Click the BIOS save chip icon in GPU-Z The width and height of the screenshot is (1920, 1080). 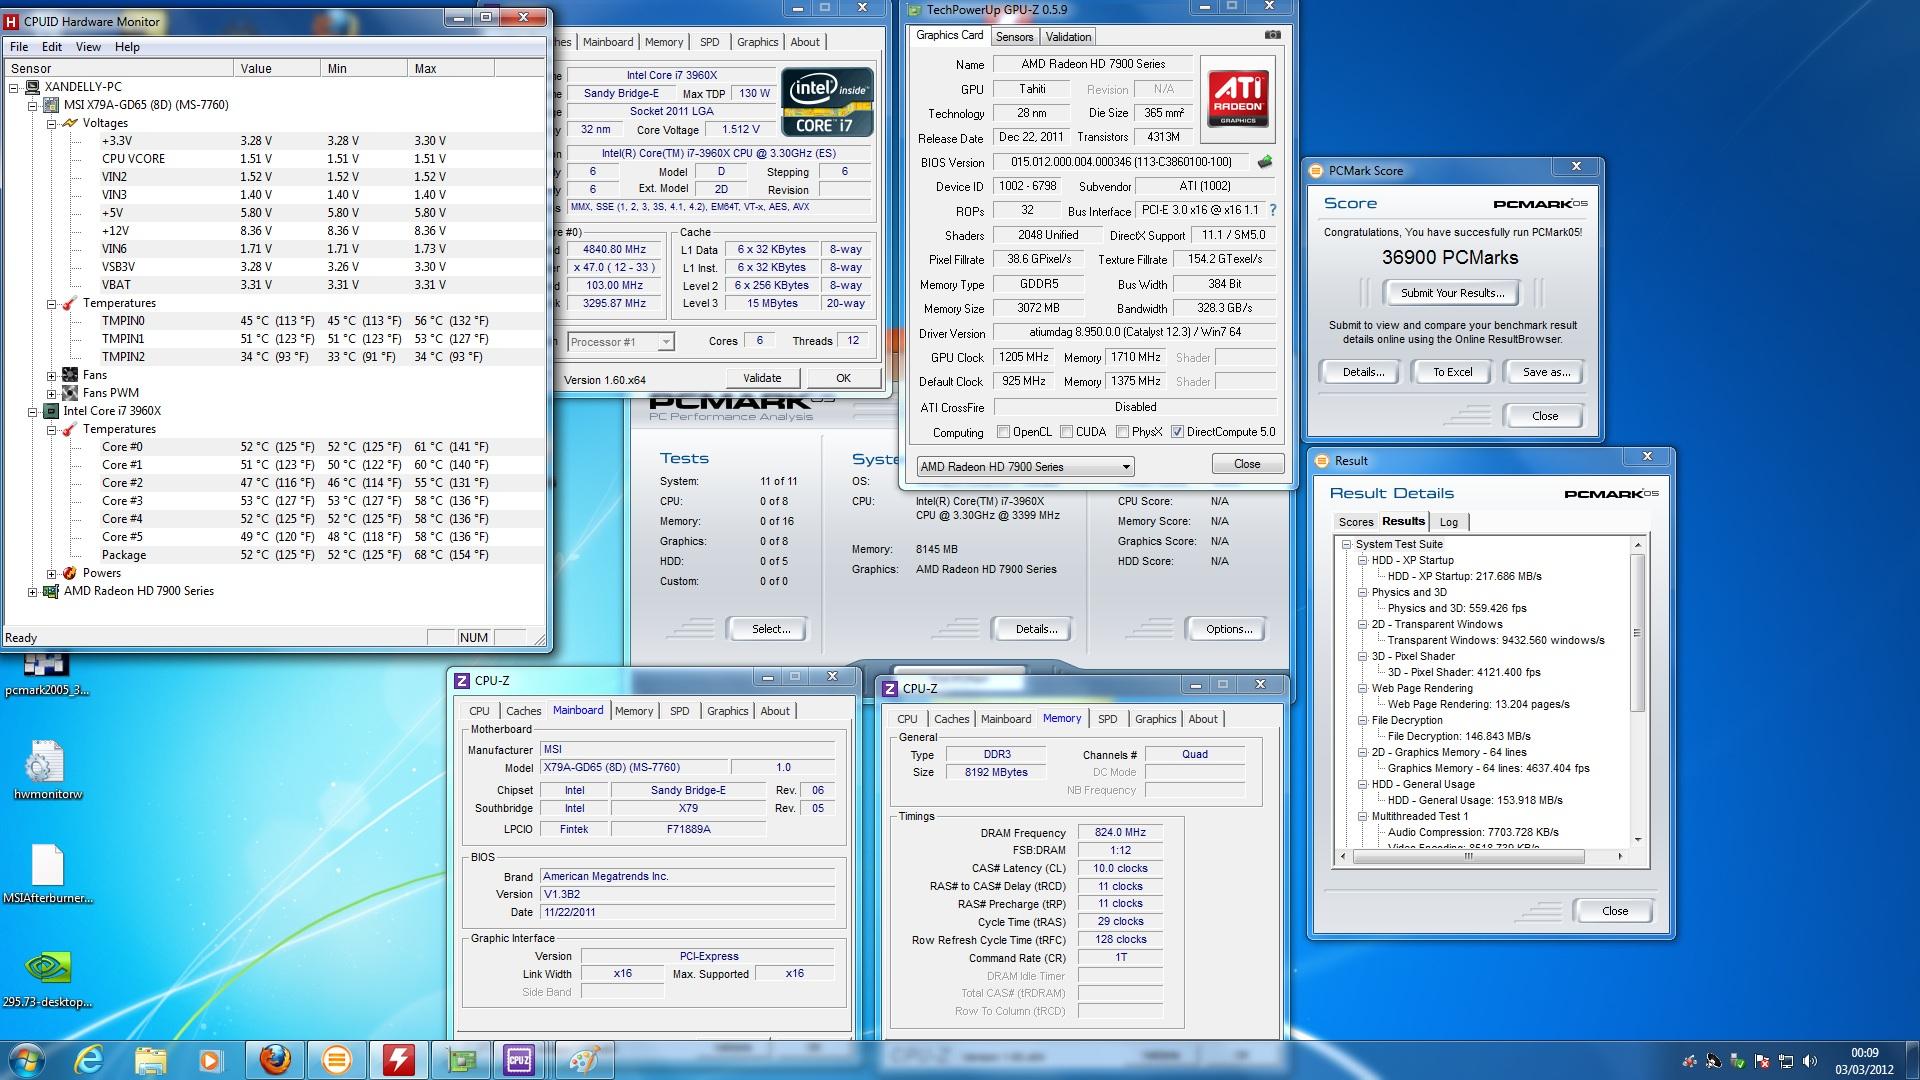1265,162
